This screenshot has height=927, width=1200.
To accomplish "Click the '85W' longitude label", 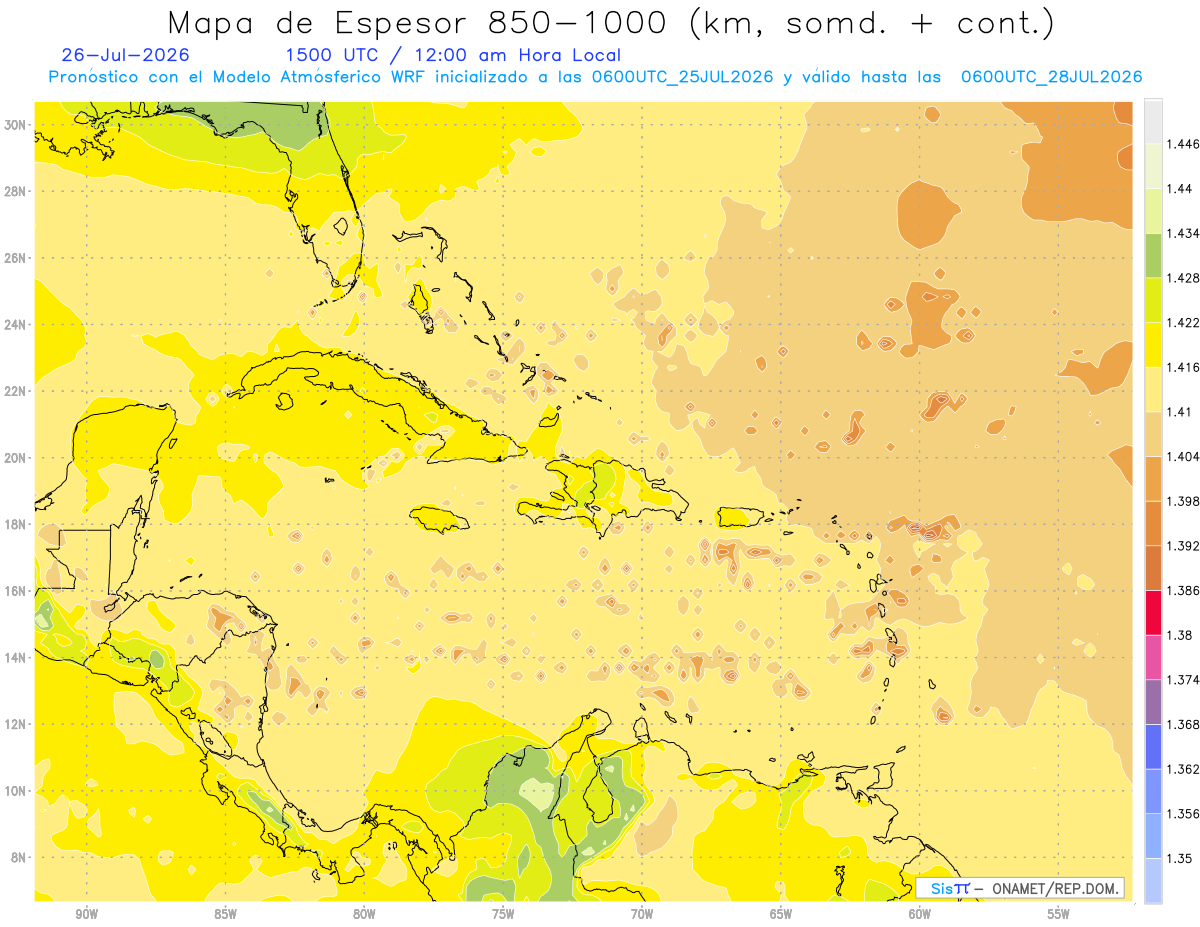I will (x=225, y=914).
